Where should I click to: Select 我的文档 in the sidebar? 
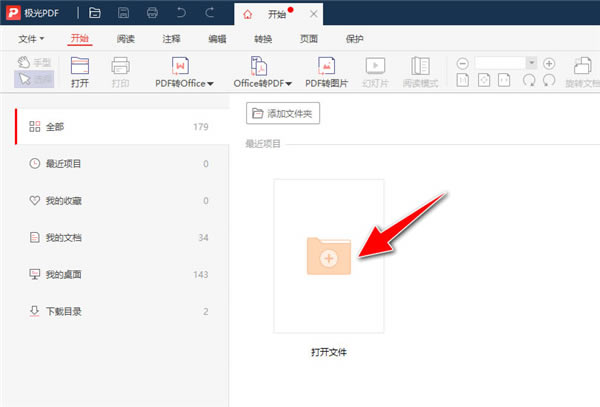pyautogui.click(x=122, y=238)
